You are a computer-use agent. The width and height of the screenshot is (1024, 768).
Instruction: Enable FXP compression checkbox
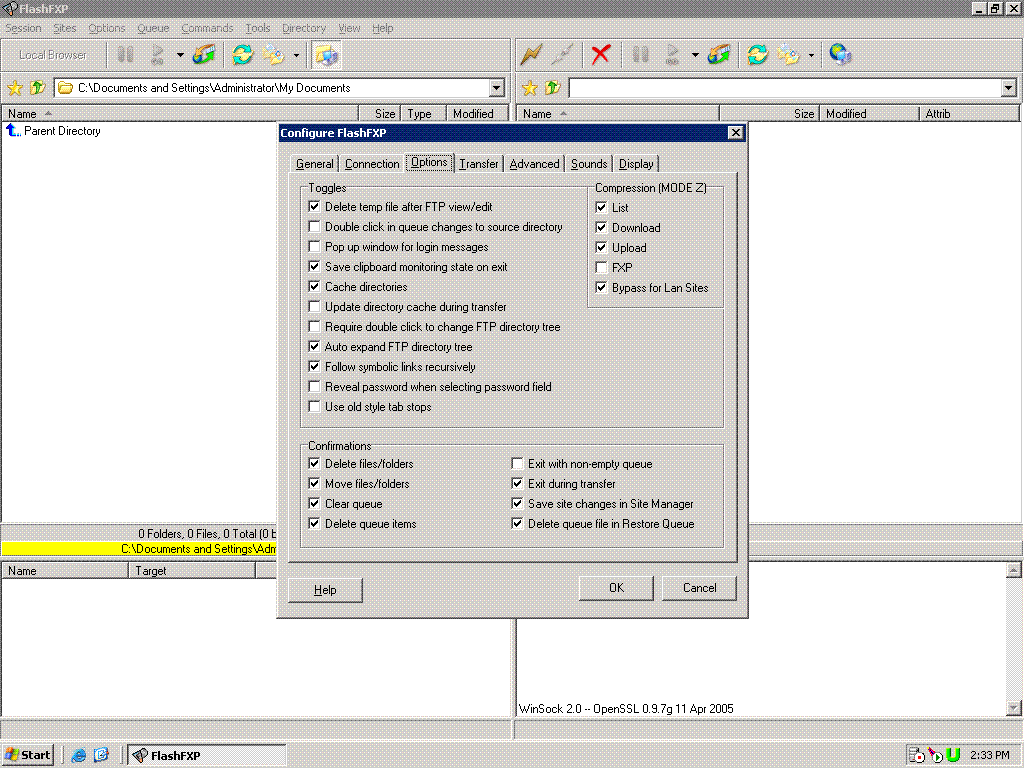601,268
